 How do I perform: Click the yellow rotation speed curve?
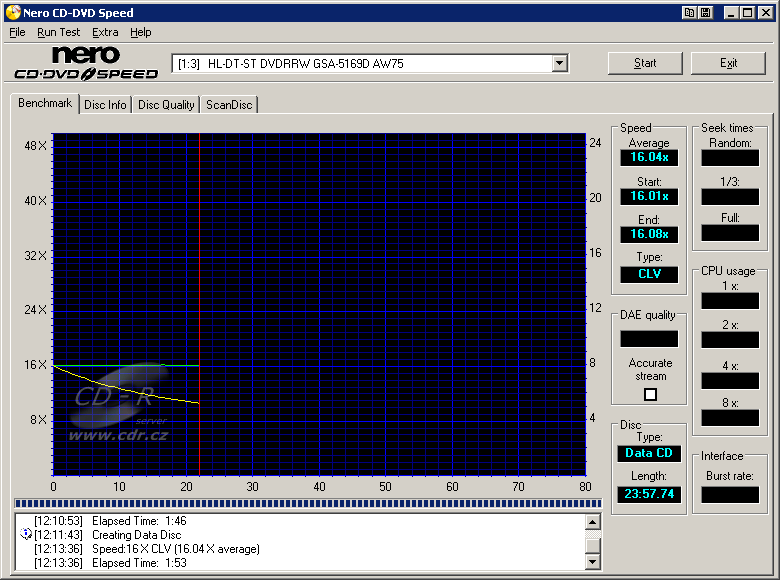(126, 388)
